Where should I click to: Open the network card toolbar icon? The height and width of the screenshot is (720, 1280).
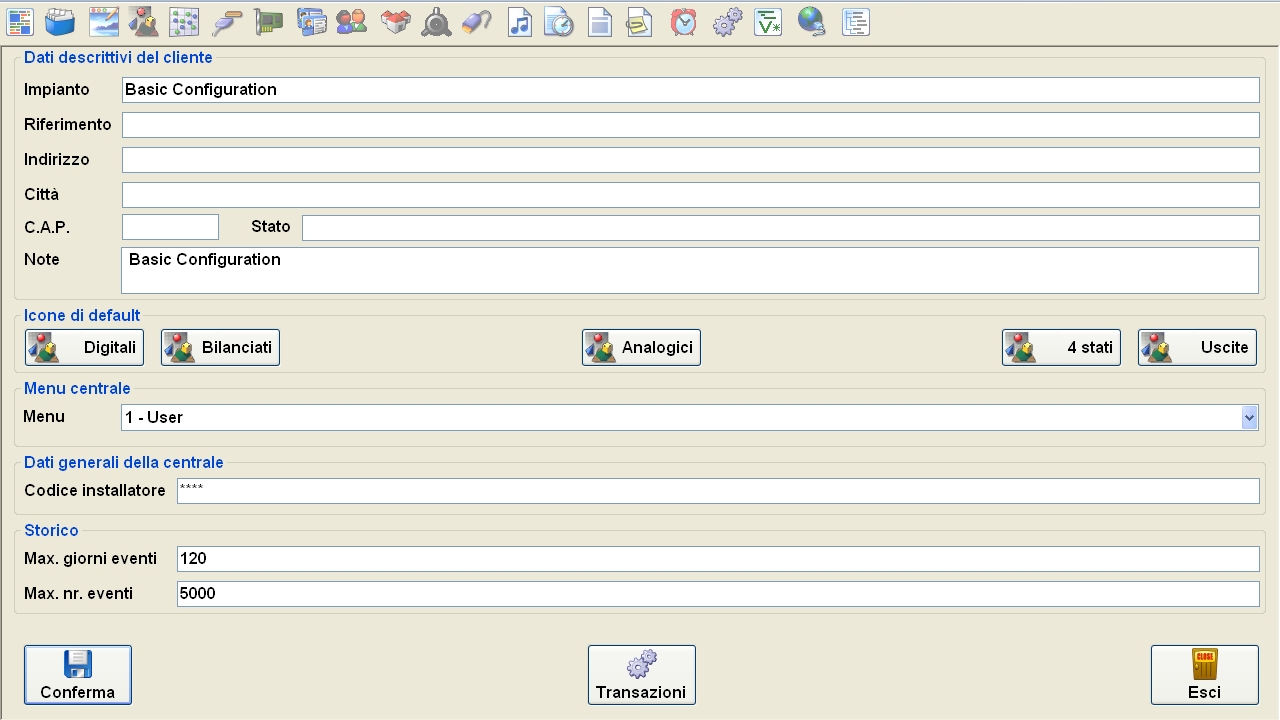point(268,21)
